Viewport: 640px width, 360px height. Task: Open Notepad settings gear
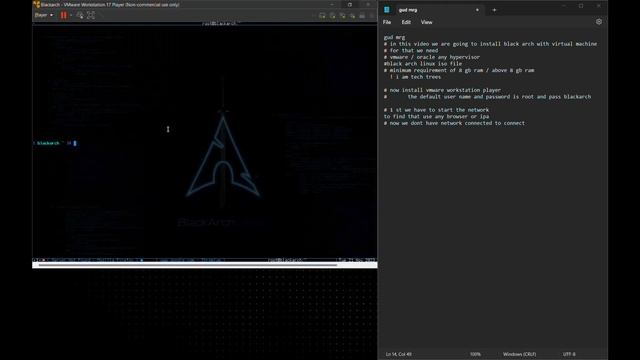pos(599,22)
